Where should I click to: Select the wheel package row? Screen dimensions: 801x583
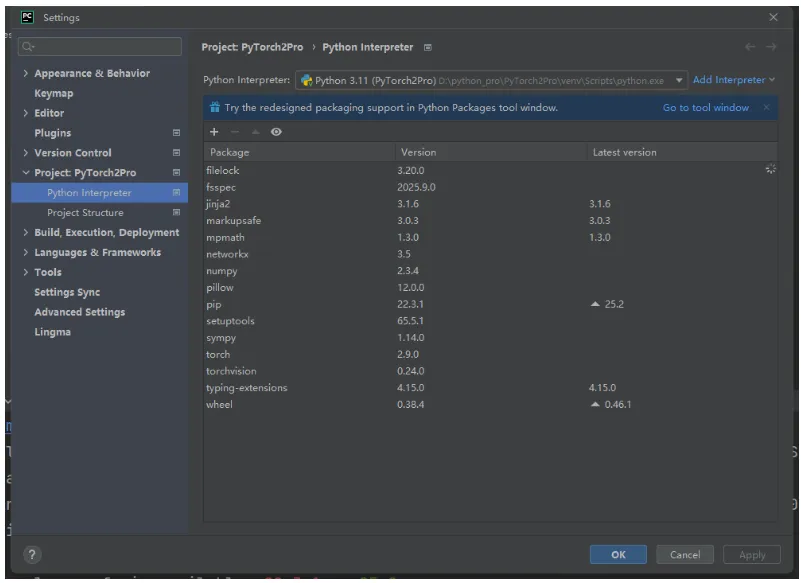[x=490, y=404]
